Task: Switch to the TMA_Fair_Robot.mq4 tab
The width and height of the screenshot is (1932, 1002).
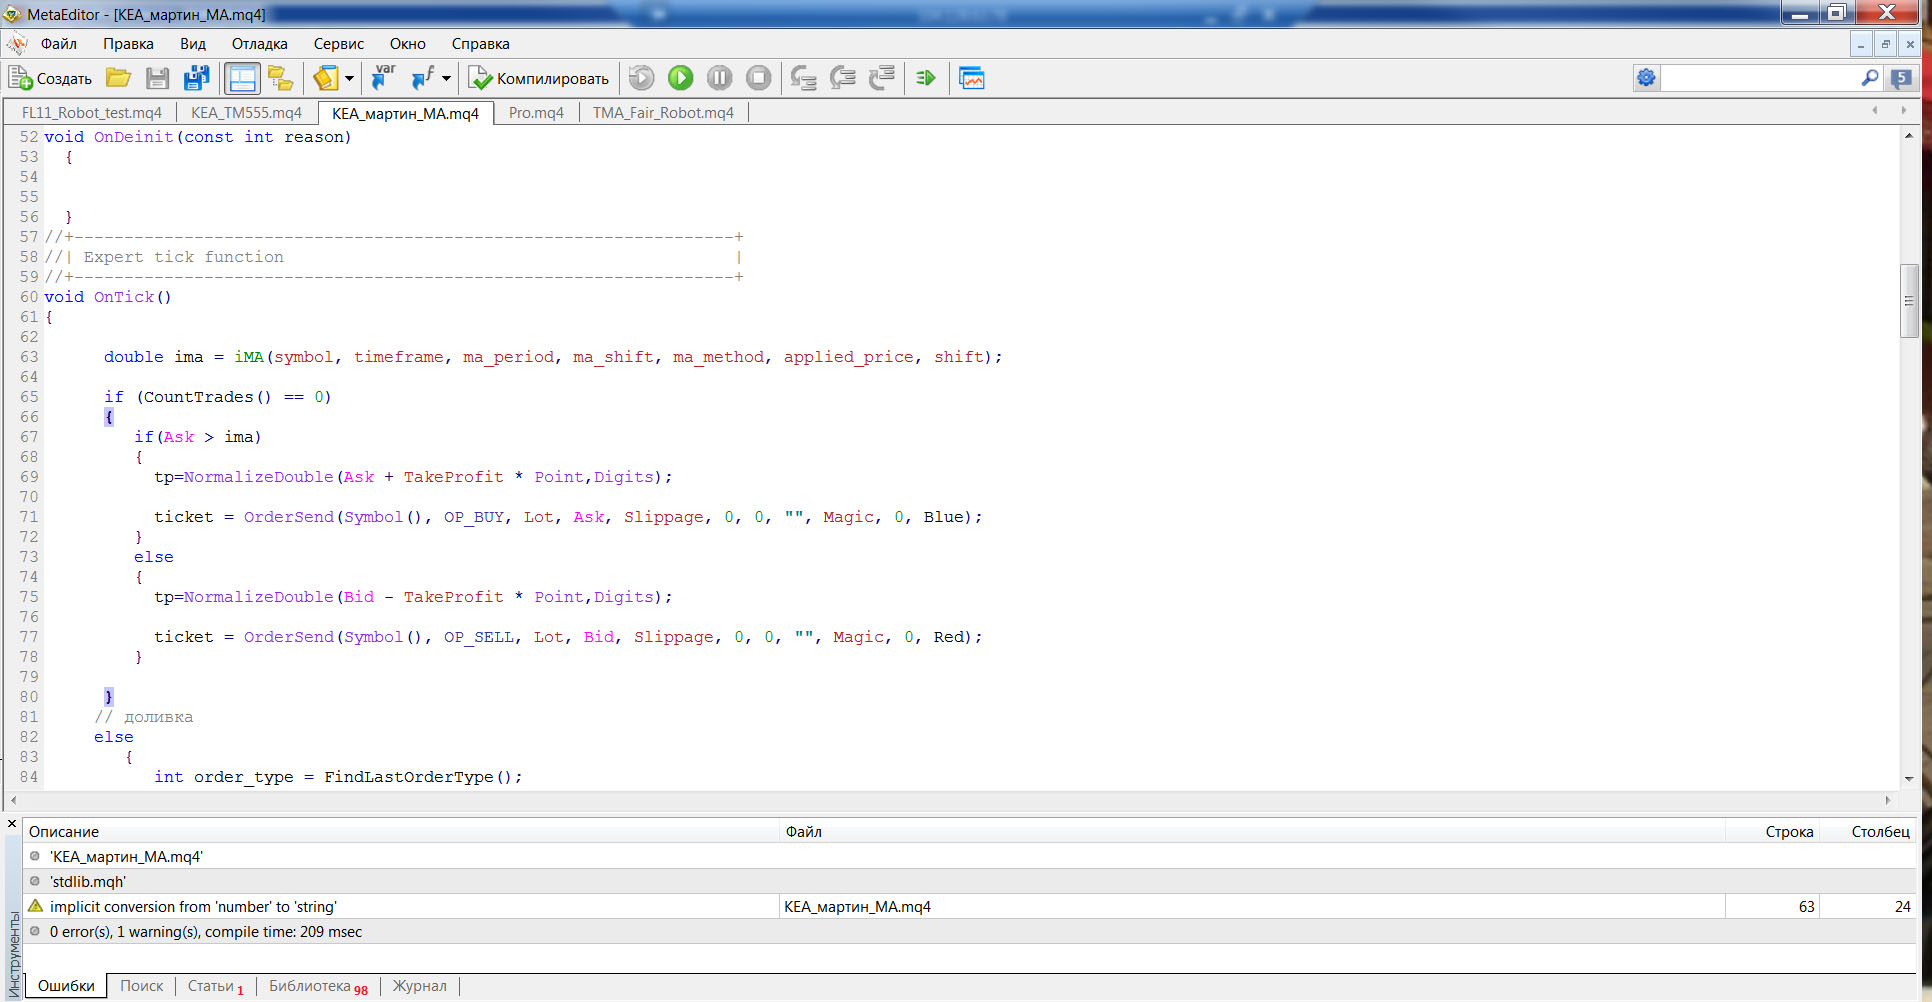Action: pyautogui.click(x=663, y=113)
